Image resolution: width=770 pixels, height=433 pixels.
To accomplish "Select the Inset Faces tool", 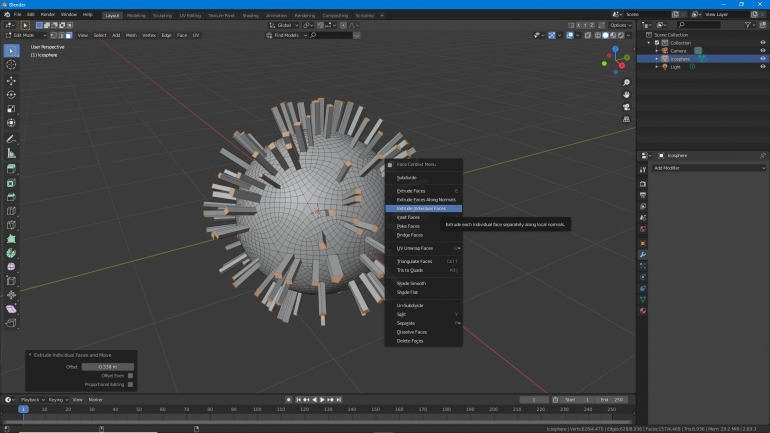I will (x=11, y=183).
